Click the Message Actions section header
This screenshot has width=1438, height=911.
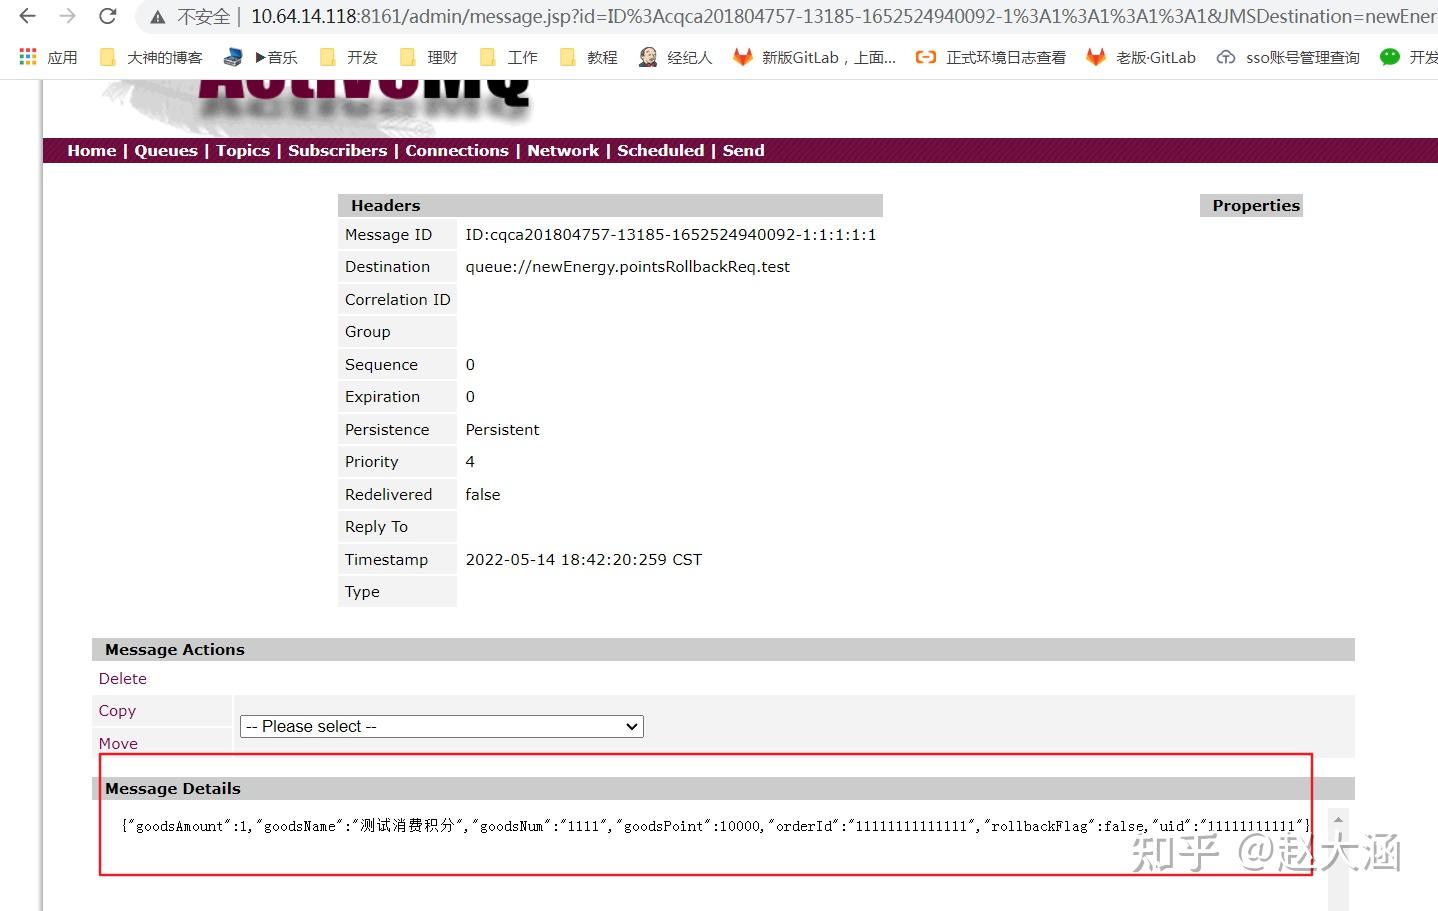pyautogui.click(x=723, y=649)
